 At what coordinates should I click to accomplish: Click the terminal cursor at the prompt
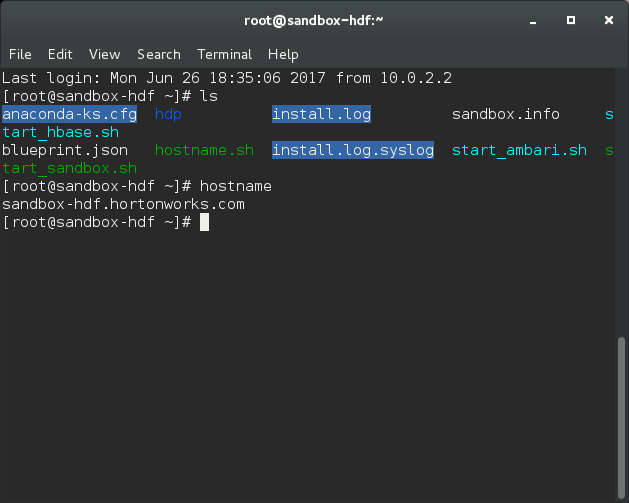[204, 222]
